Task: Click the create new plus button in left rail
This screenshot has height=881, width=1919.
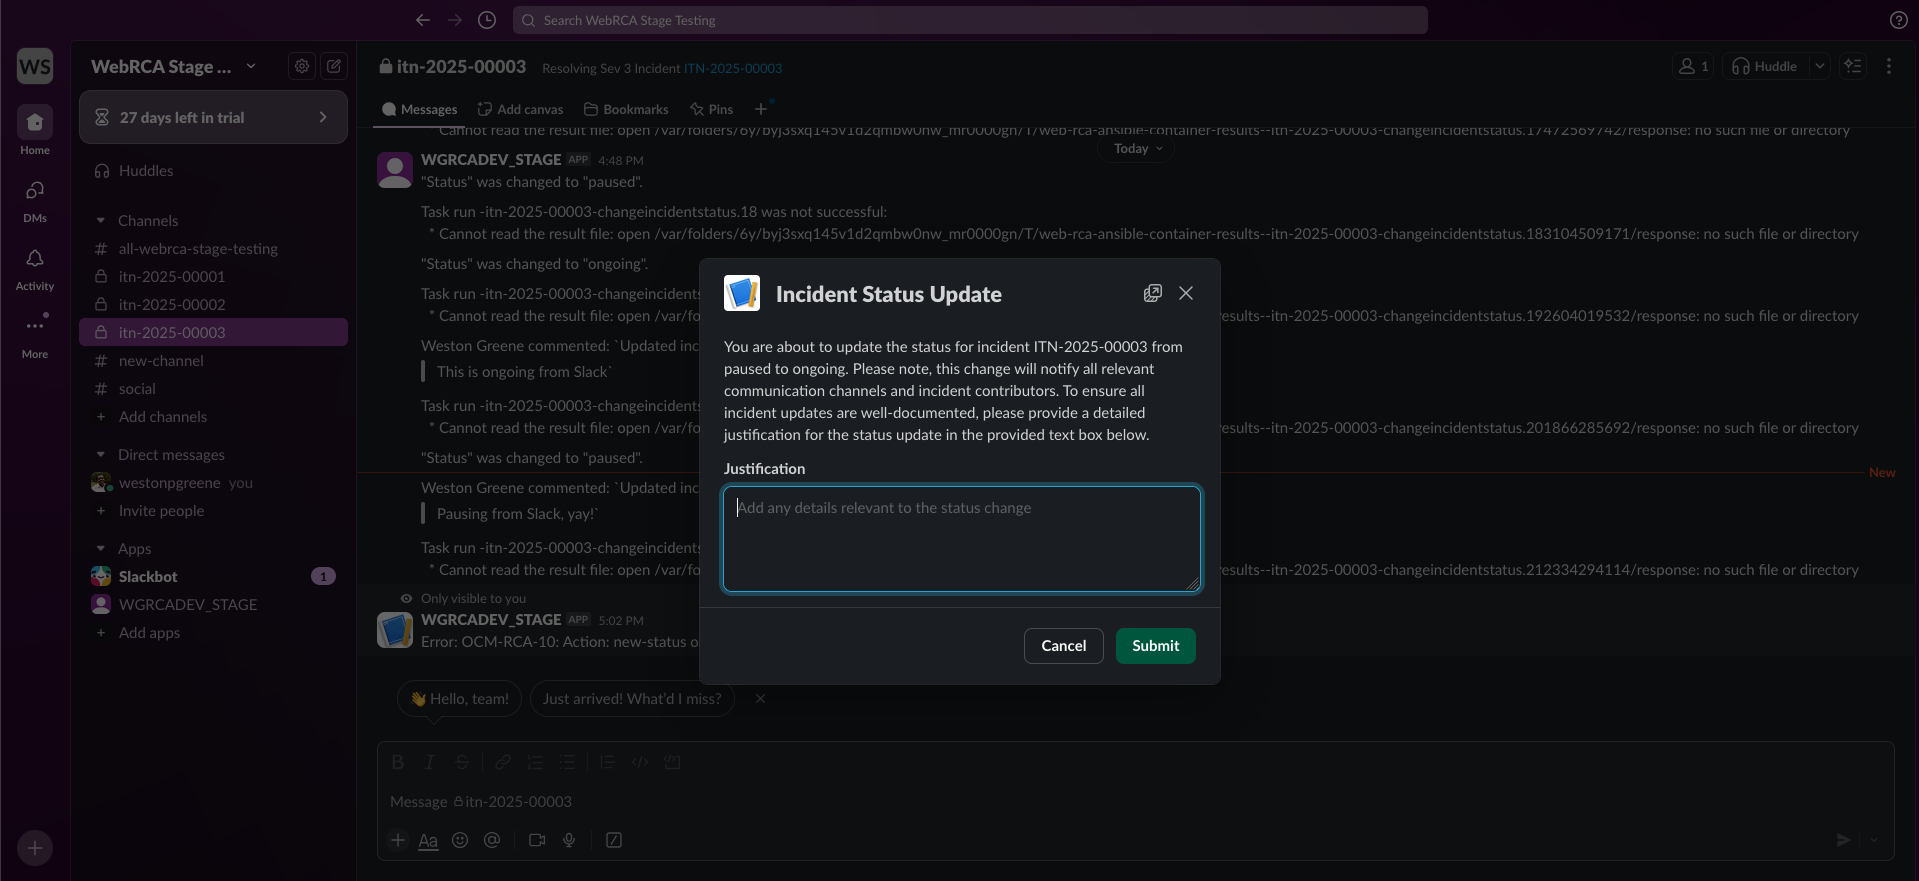Action: point(35,848)
